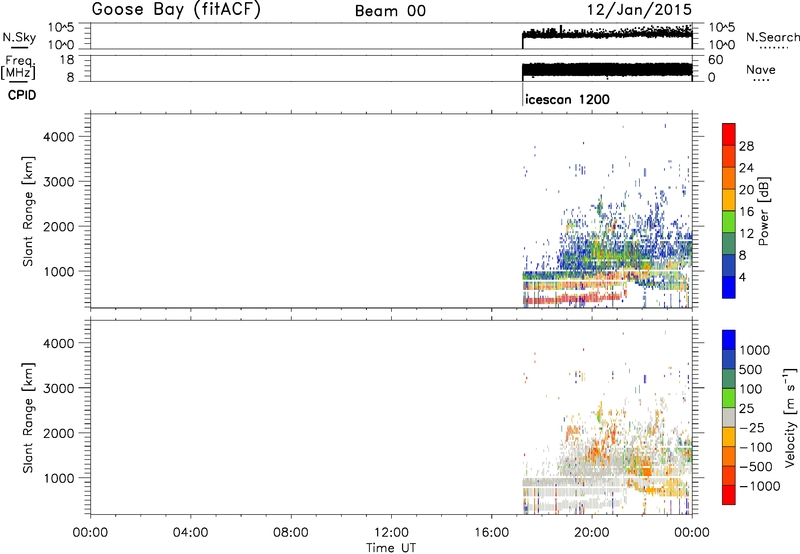Image resolution: width=800 pixels, height=554 pixels.
Task: Click the '20:00' time axis tick label
Action: 591,533
